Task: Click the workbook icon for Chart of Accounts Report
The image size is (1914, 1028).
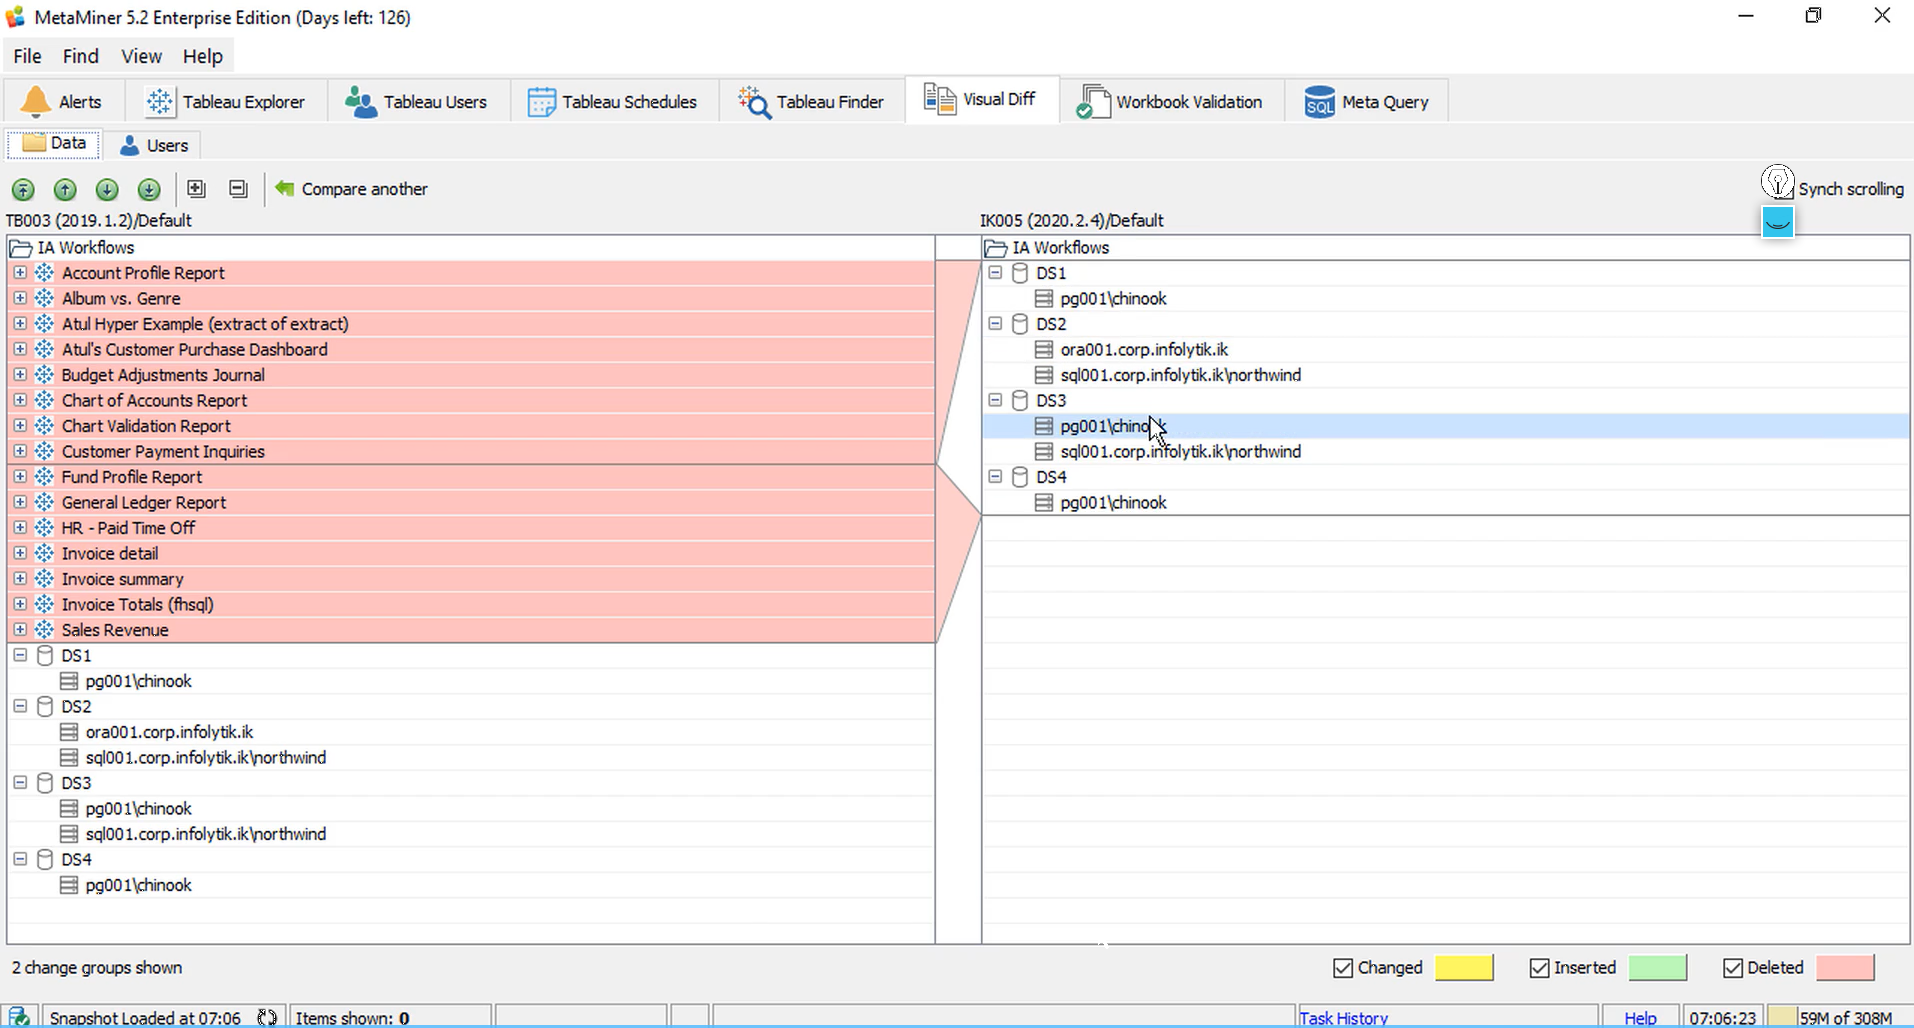Action: (x=44, y=400)
